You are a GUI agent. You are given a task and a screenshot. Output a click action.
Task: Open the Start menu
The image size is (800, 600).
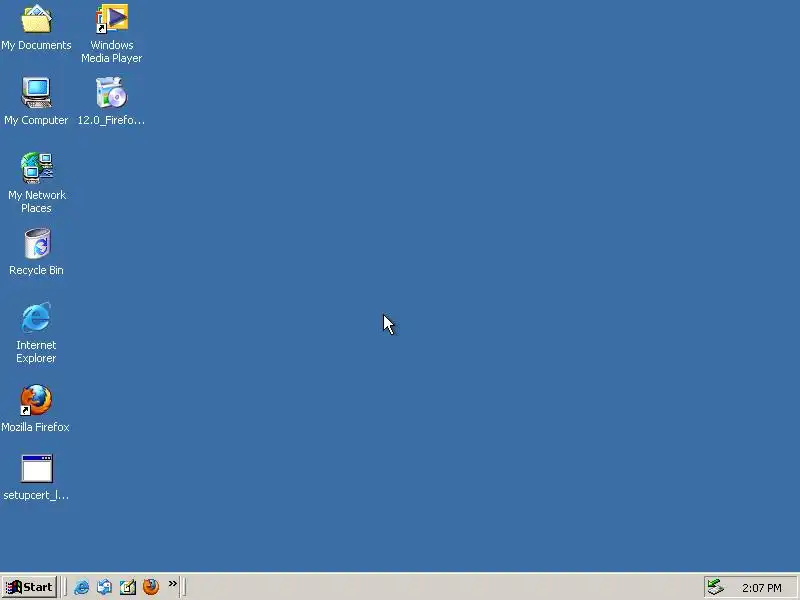click(29, 587)
